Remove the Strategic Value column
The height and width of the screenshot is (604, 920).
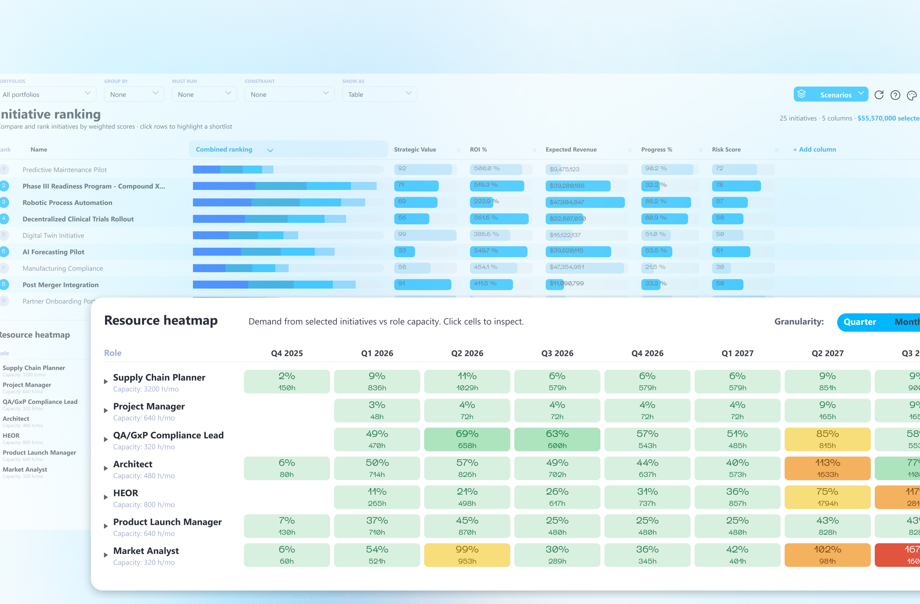coord(458,150)
